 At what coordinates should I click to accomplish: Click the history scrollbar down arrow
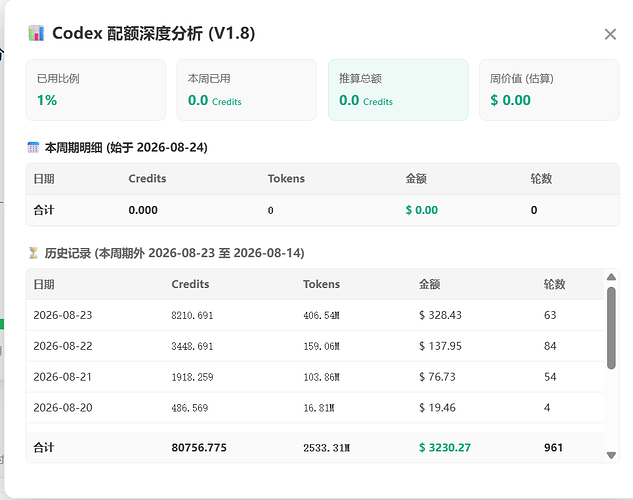click(x=611, y=455)
